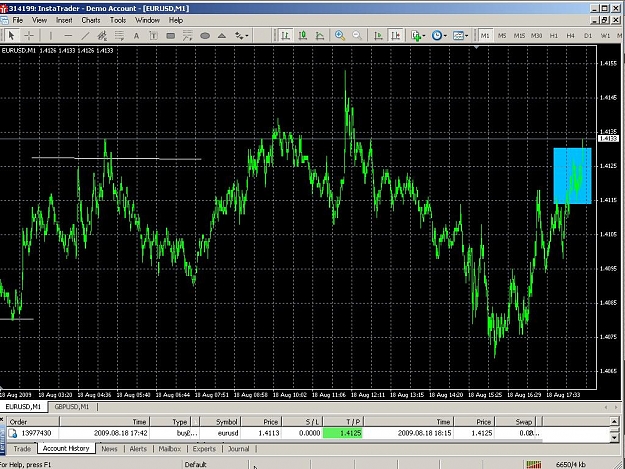Select order row 13977430
Viewport: 625px width, 469px height.
click(273, 433)
